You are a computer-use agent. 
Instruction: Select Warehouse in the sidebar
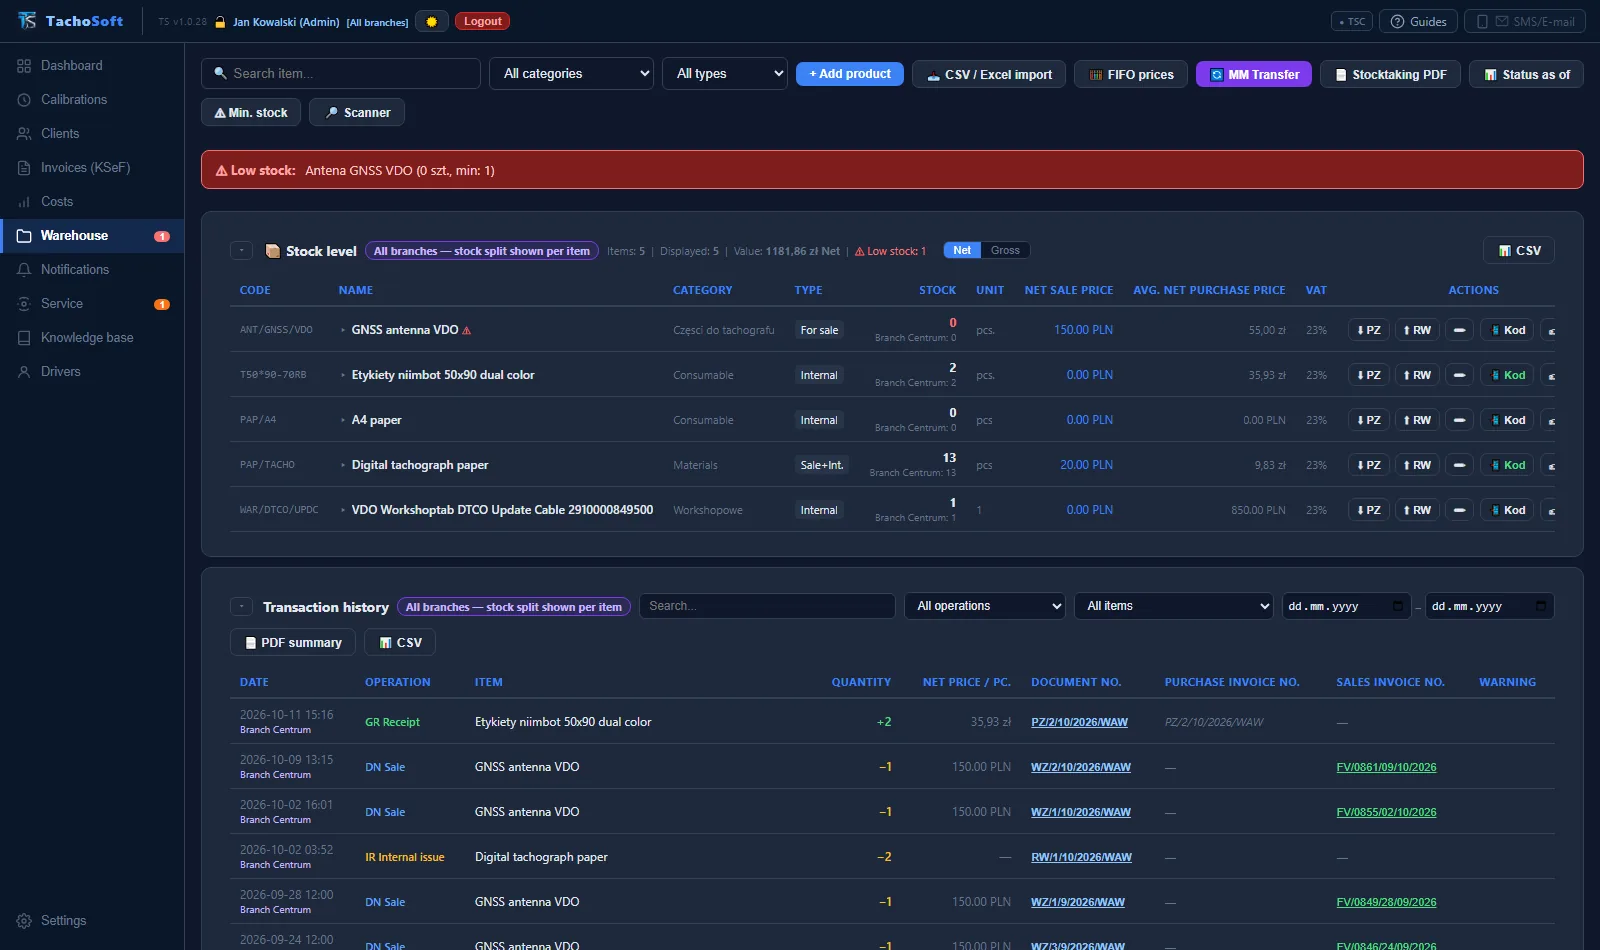pyautogui.click(x=92, y=235)
